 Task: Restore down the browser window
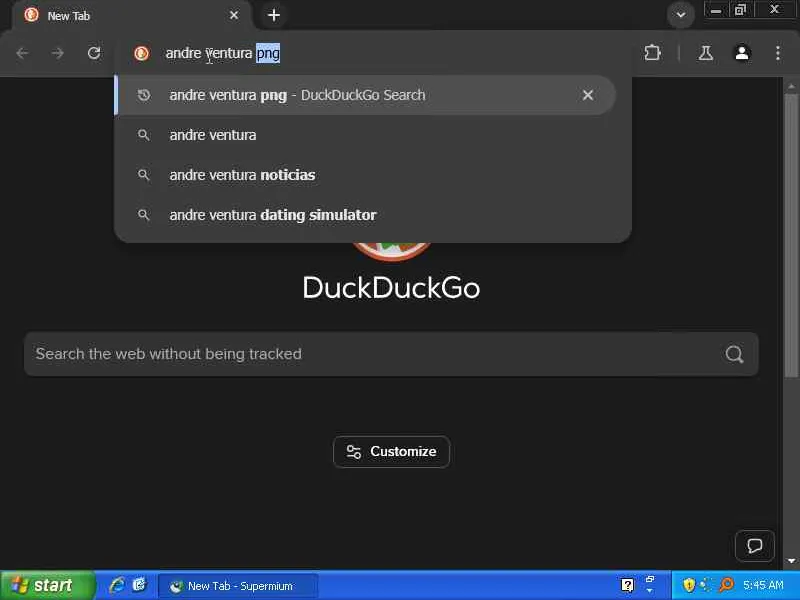[740, 10]
